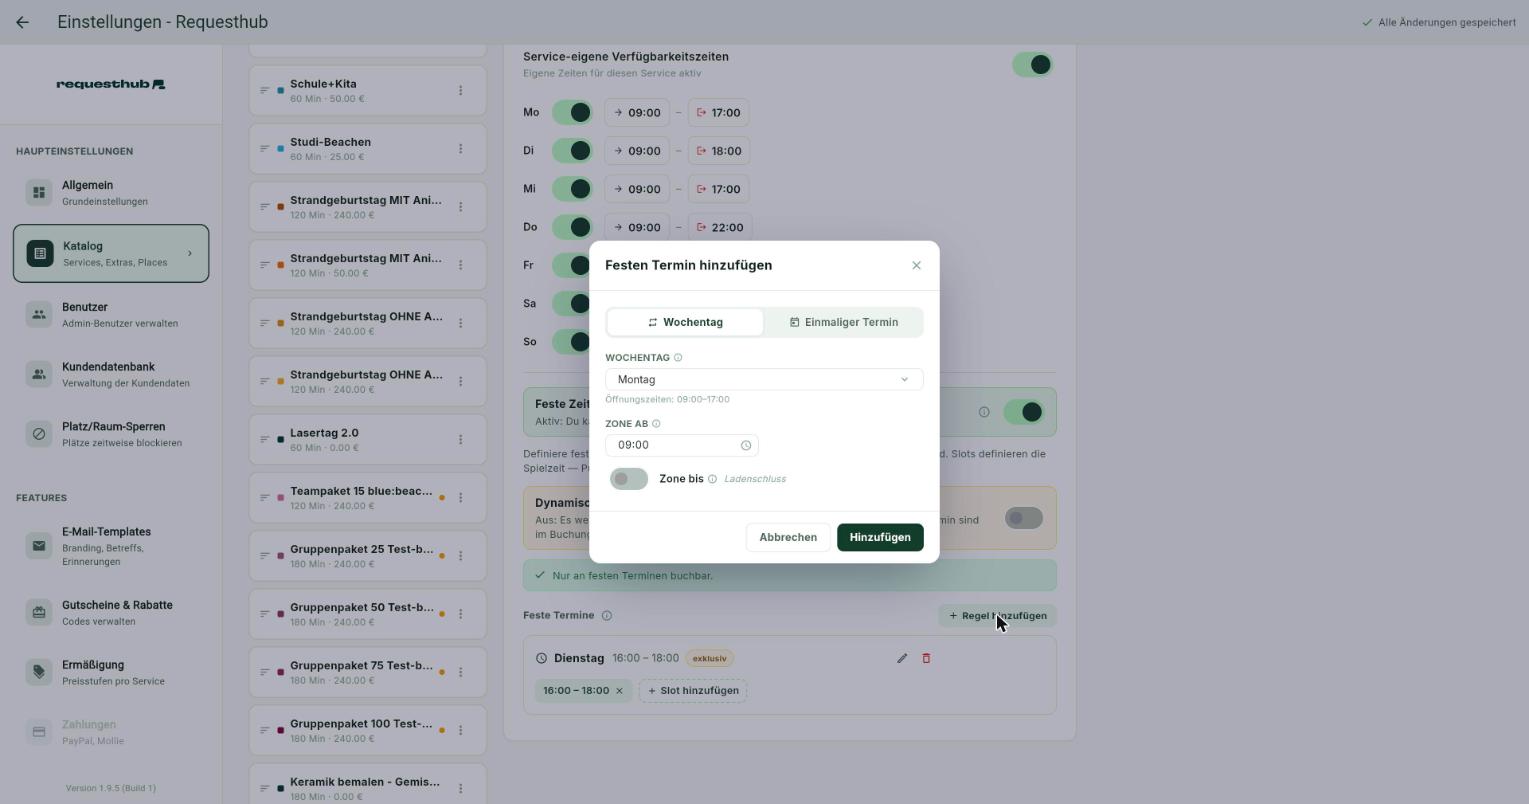Edit the Dienstag rule with pencil icon

(x=902, y=658)
